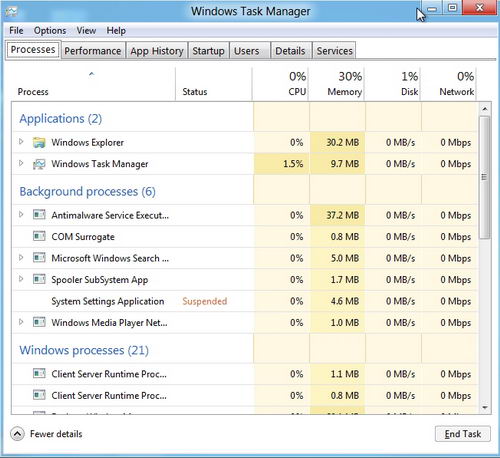Sort by the Disk column header
The height and width of the screenshot is (458, 500).
click(x=393, y=84)
